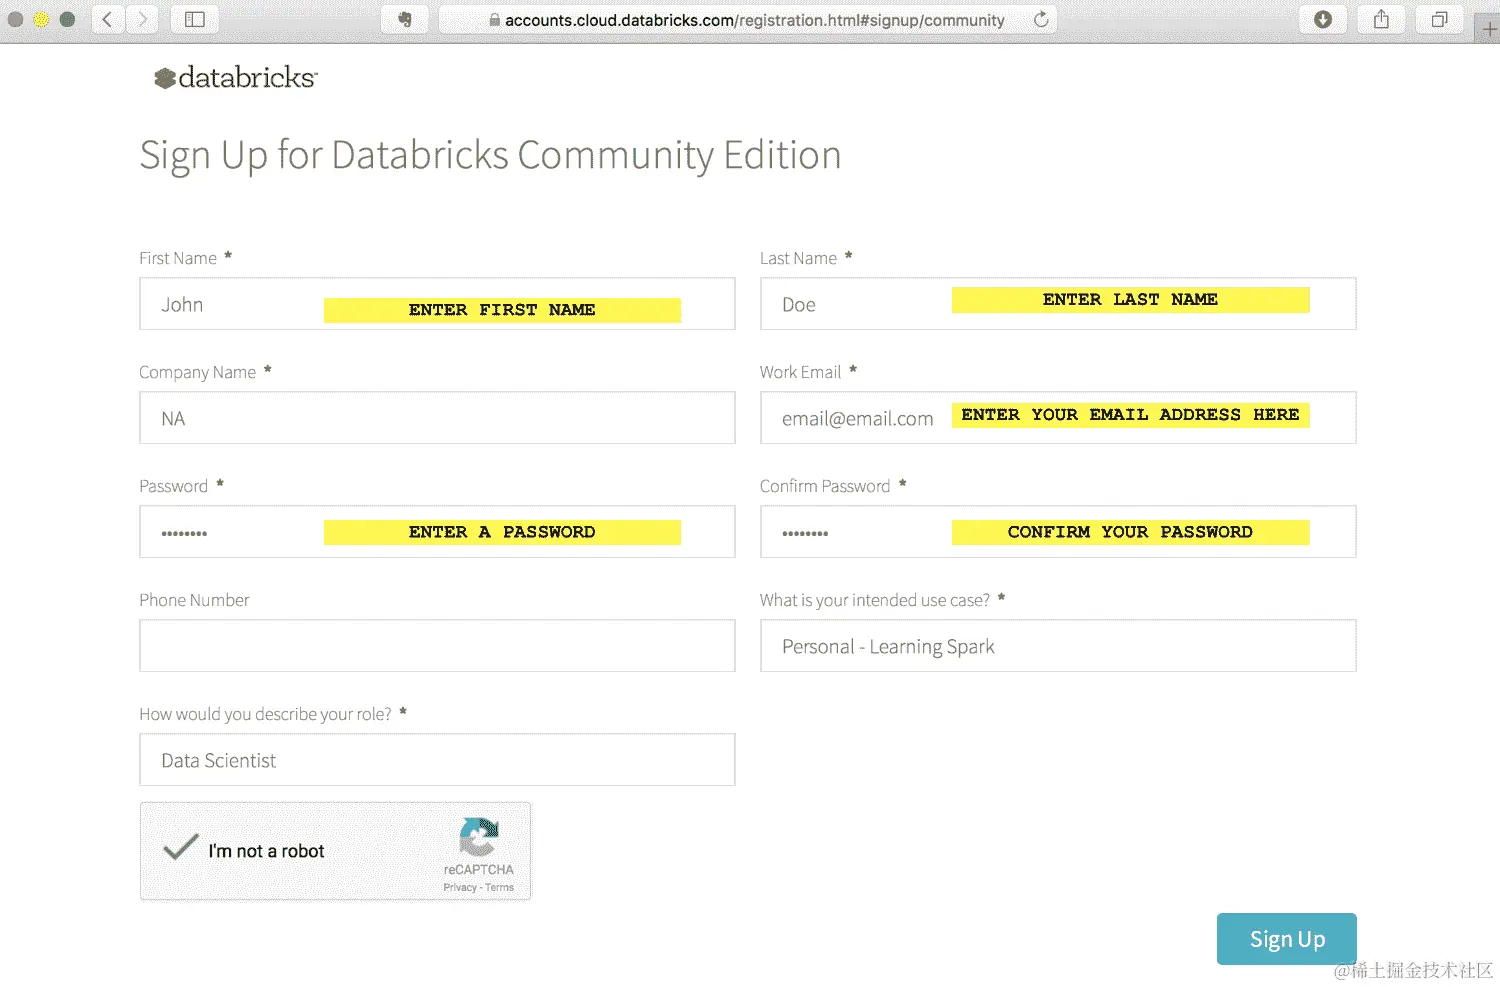Minimize Safari with the yellow button
This screenshot has width=1500, height=987.
pos(42,19)
